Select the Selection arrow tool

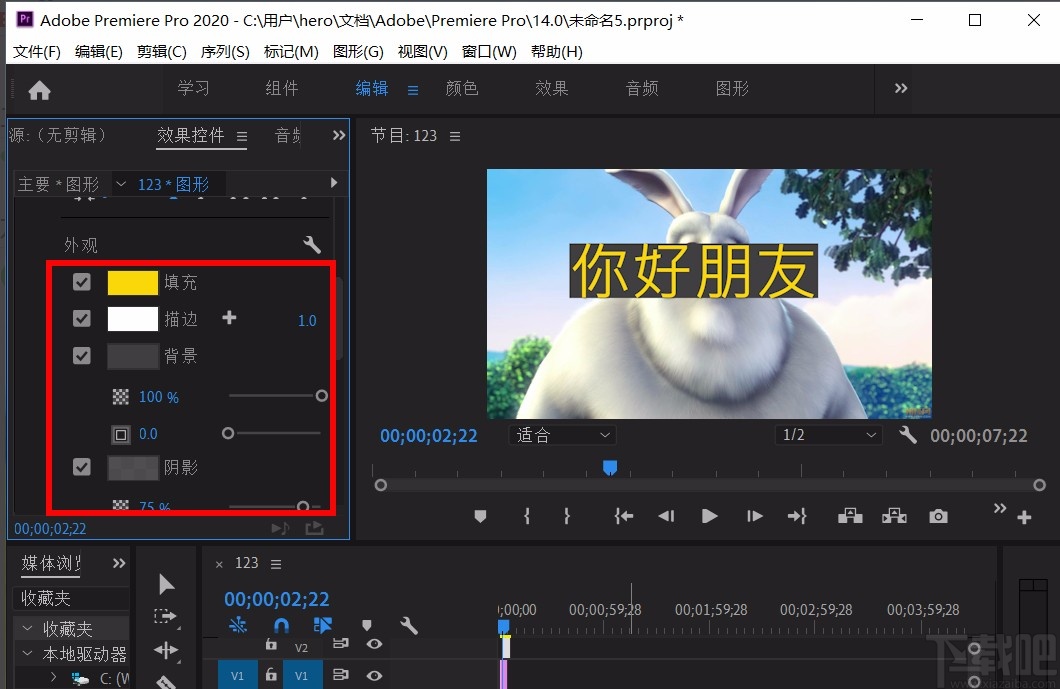(166, 584)
